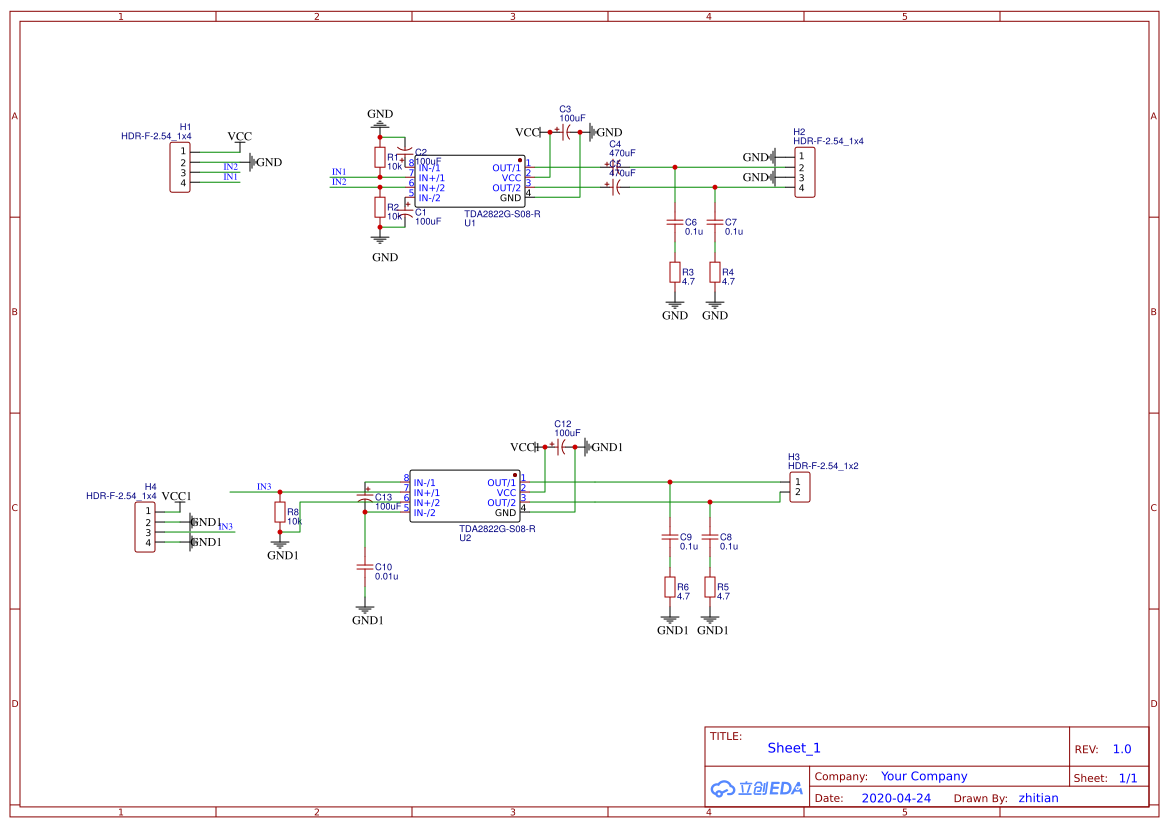This screenshot has height=828, width=1169.
Task: Click the 'HDR-F-2.54_1x2' label of H3
Action: pos(823,466)
